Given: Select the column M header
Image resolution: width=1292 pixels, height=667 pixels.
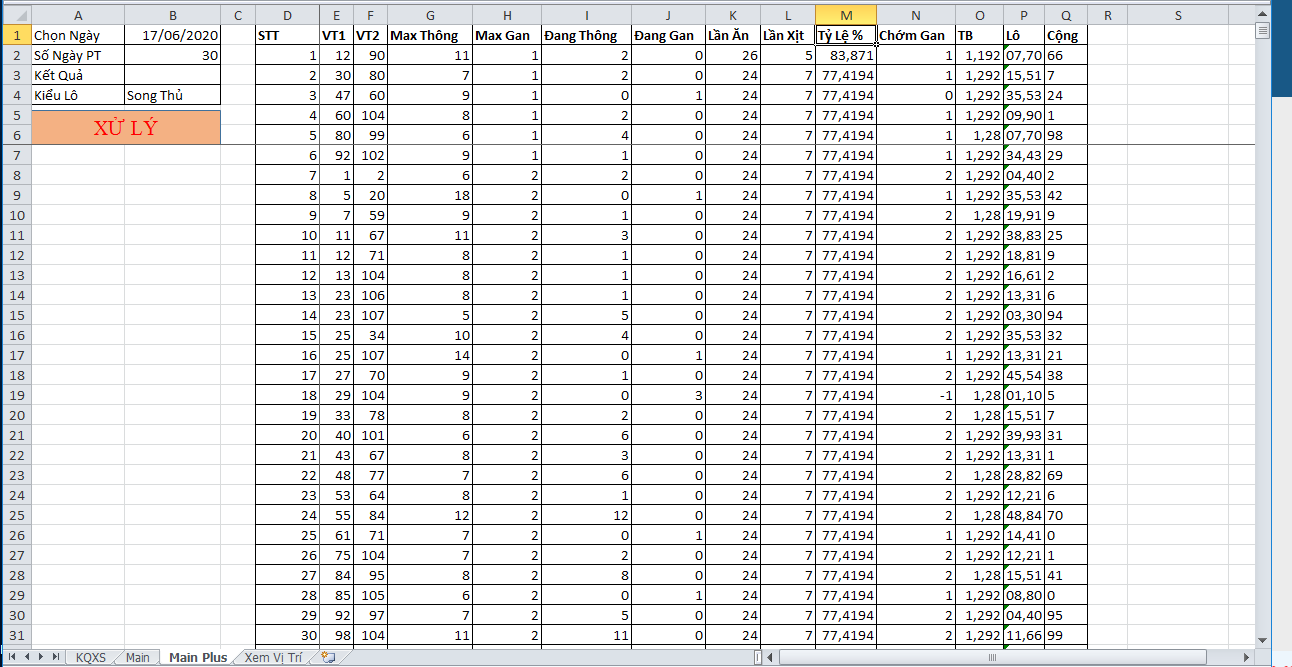Looking at the screenshot, I should pyautogui.click(x=846, y=15).
